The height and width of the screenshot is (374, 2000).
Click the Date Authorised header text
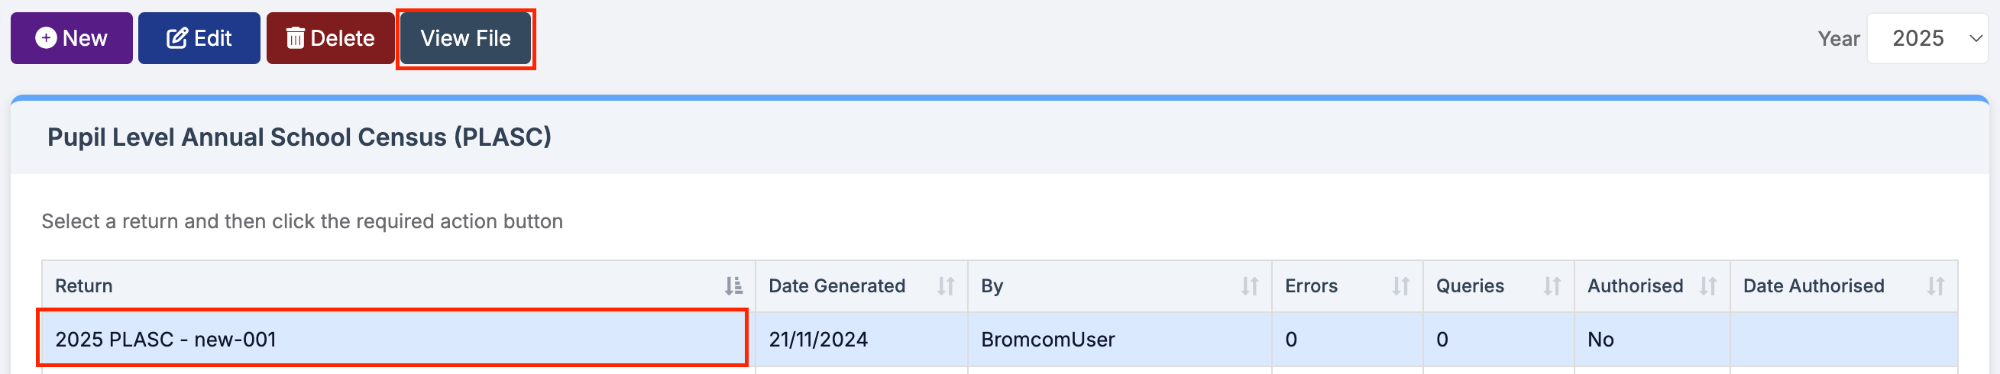(x=1814, y=286)
